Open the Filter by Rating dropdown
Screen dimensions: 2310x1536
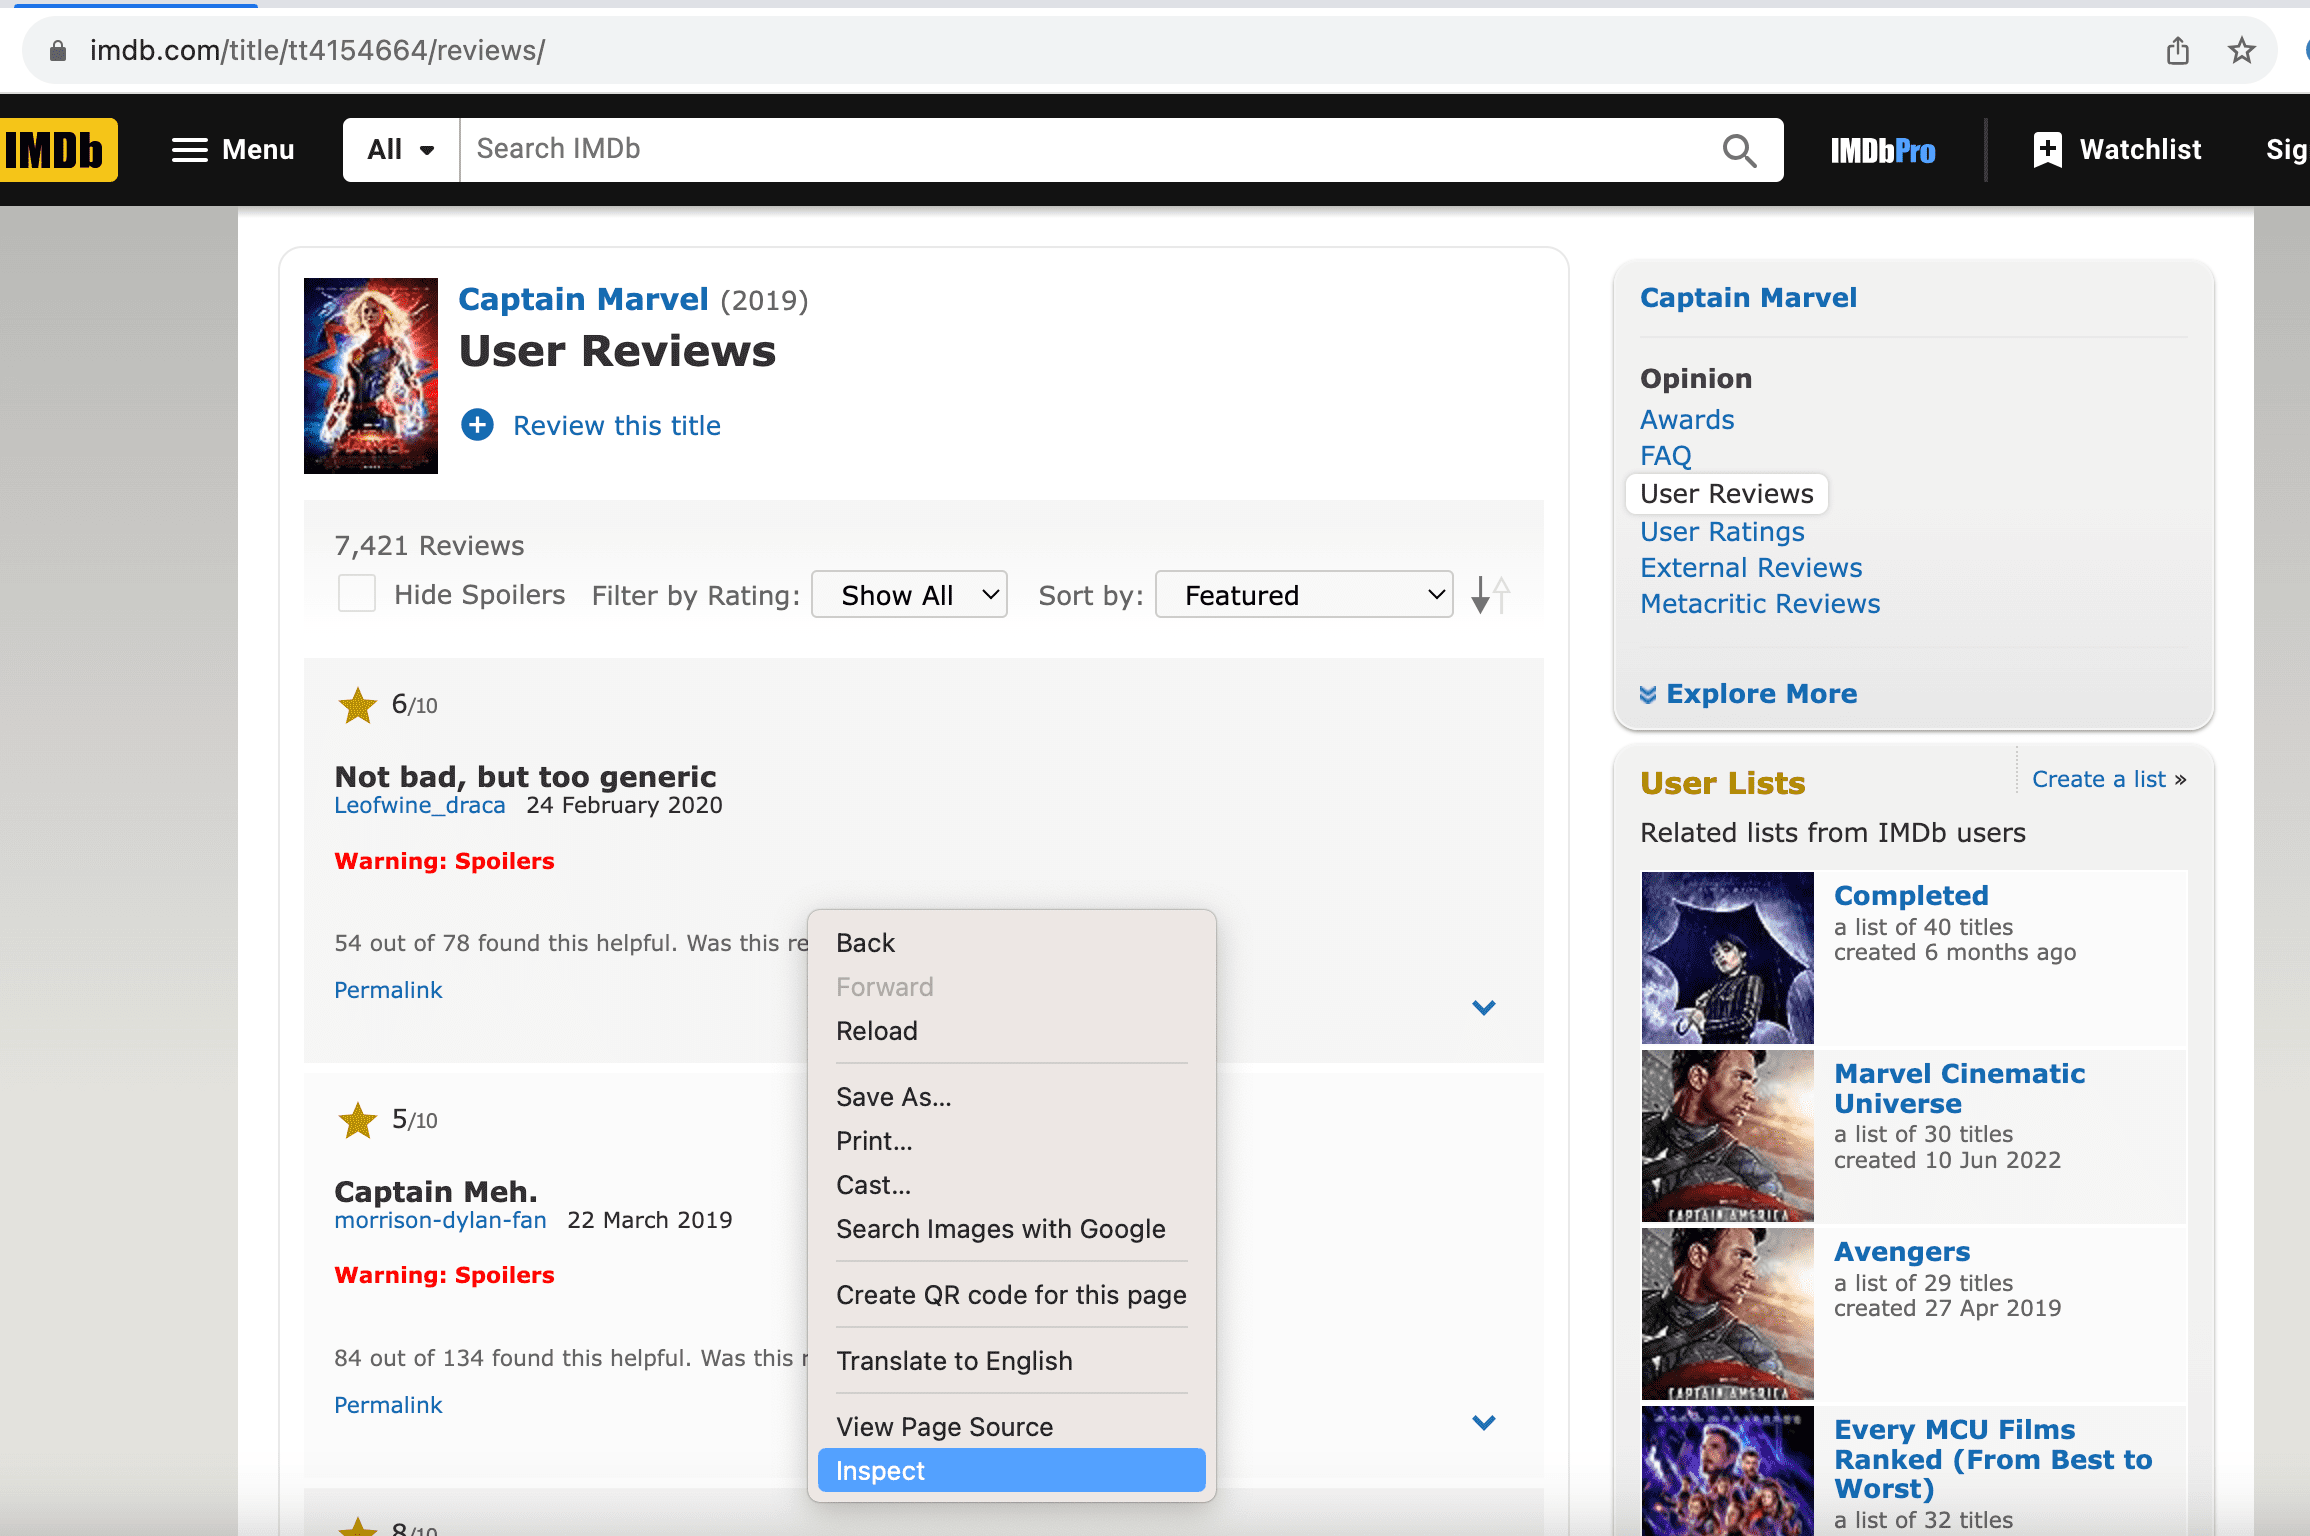(x=908, y=594)
